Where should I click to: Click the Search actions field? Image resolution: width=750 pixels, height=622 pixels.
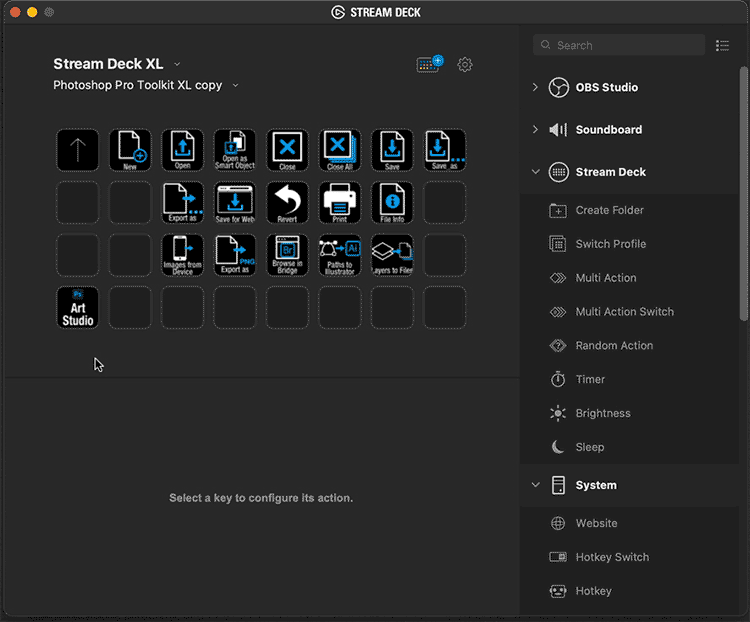click(619, 45)
